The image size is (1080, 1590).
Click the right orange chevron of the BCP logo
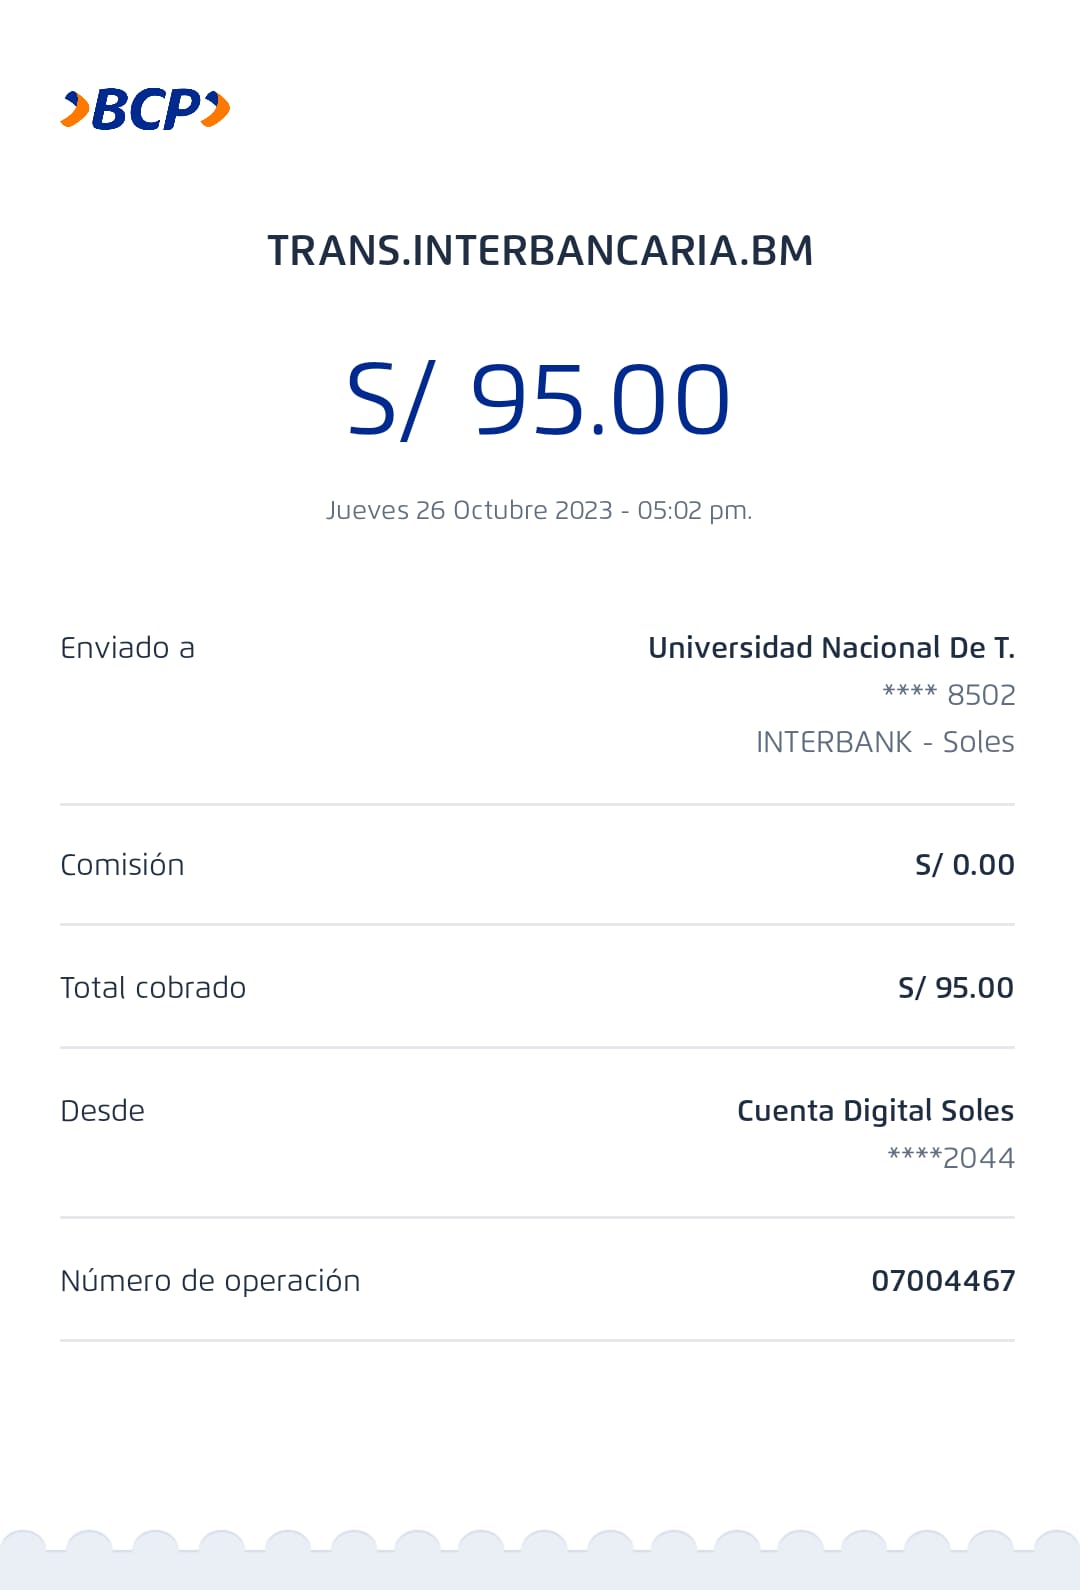pos(216,109)
